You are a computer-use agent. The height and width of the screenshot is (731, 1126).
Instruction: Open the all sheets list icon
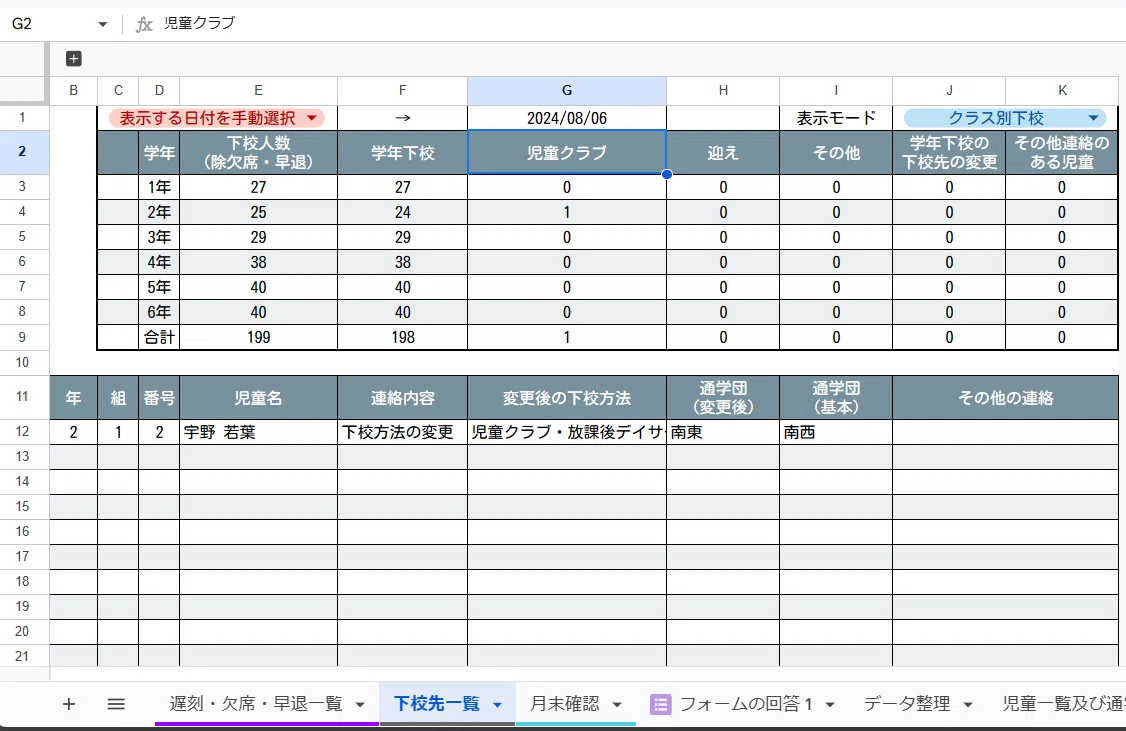(x=116, y=704)
